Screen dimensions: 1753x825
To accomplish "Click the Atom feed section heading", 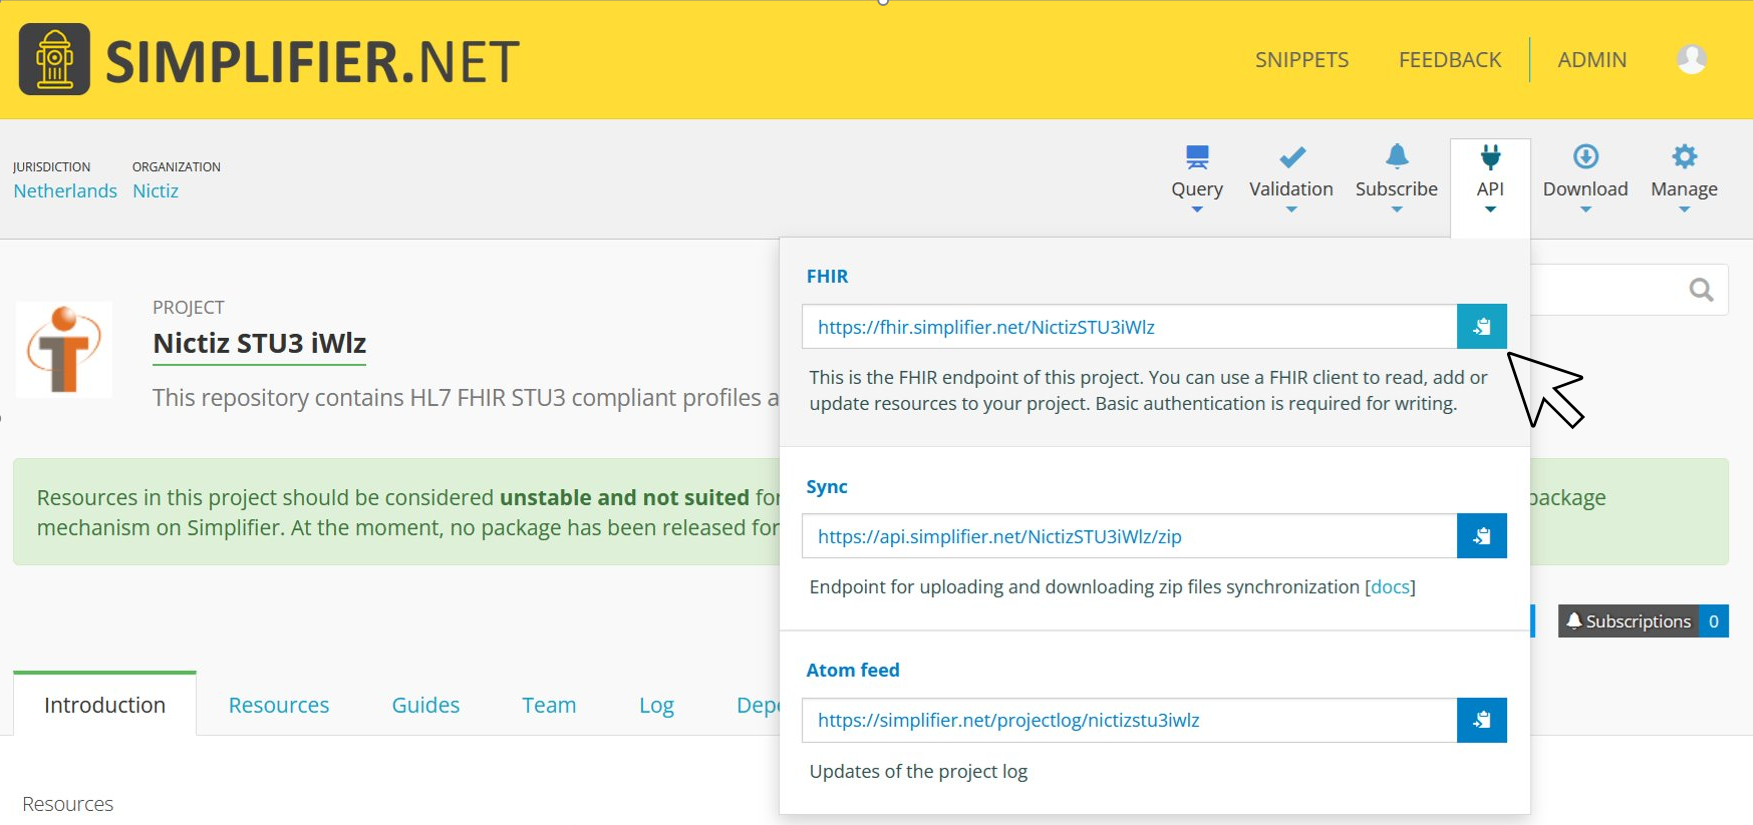I will pos(853,670).
